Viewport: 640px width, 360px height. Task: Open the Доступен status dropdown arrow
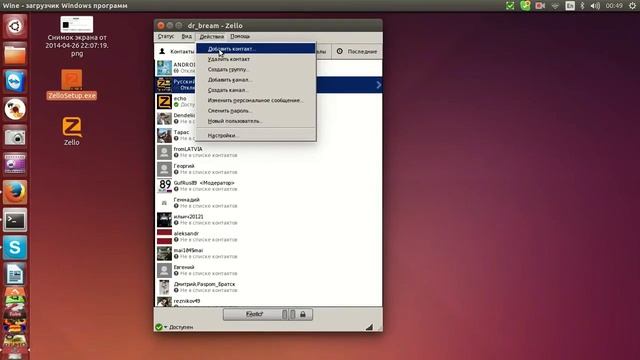(166, 327)
